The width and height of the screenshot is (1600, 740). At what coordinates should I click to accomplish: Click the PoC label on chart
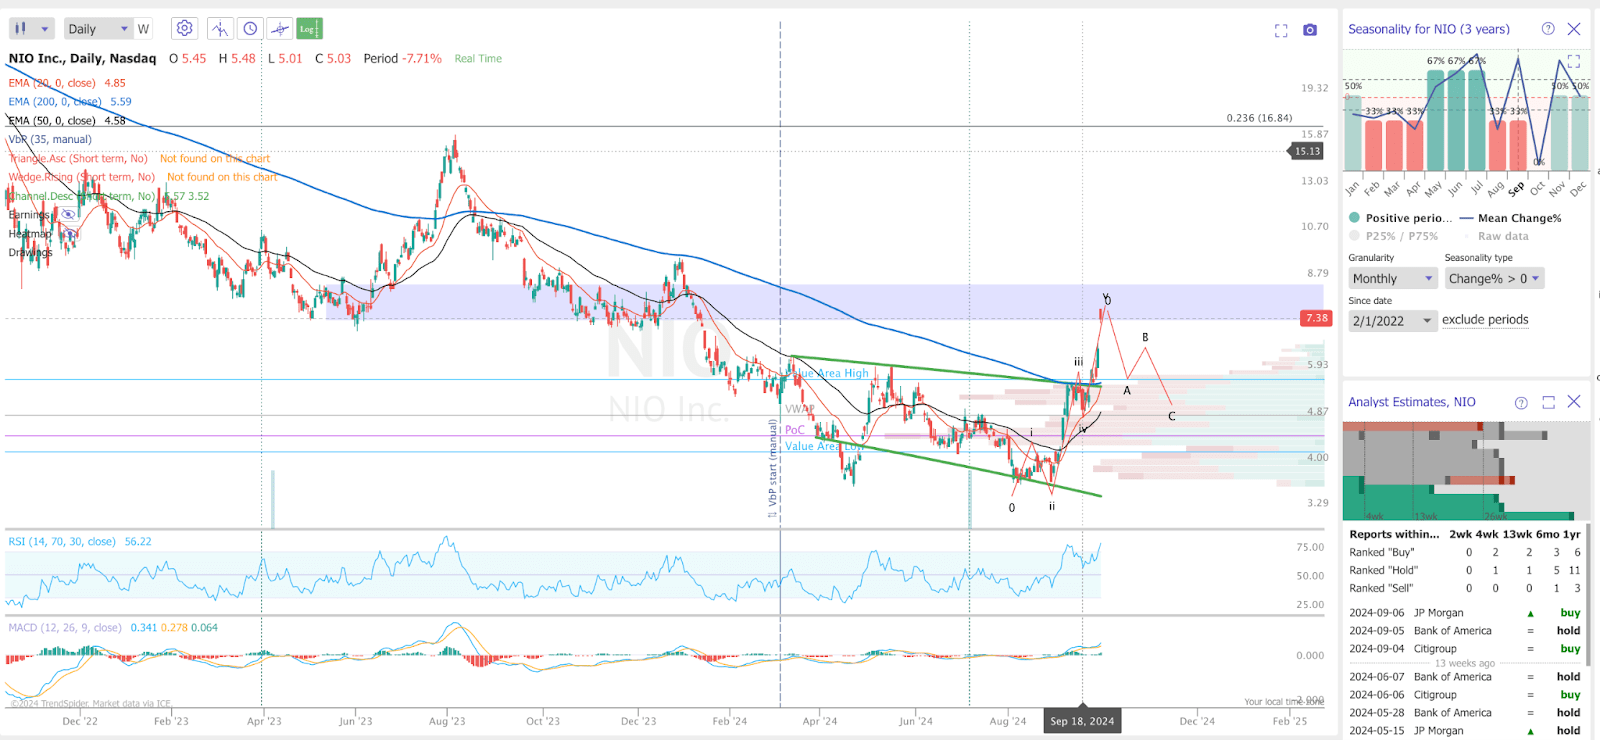pyautogui.click(x=795, y=430)
